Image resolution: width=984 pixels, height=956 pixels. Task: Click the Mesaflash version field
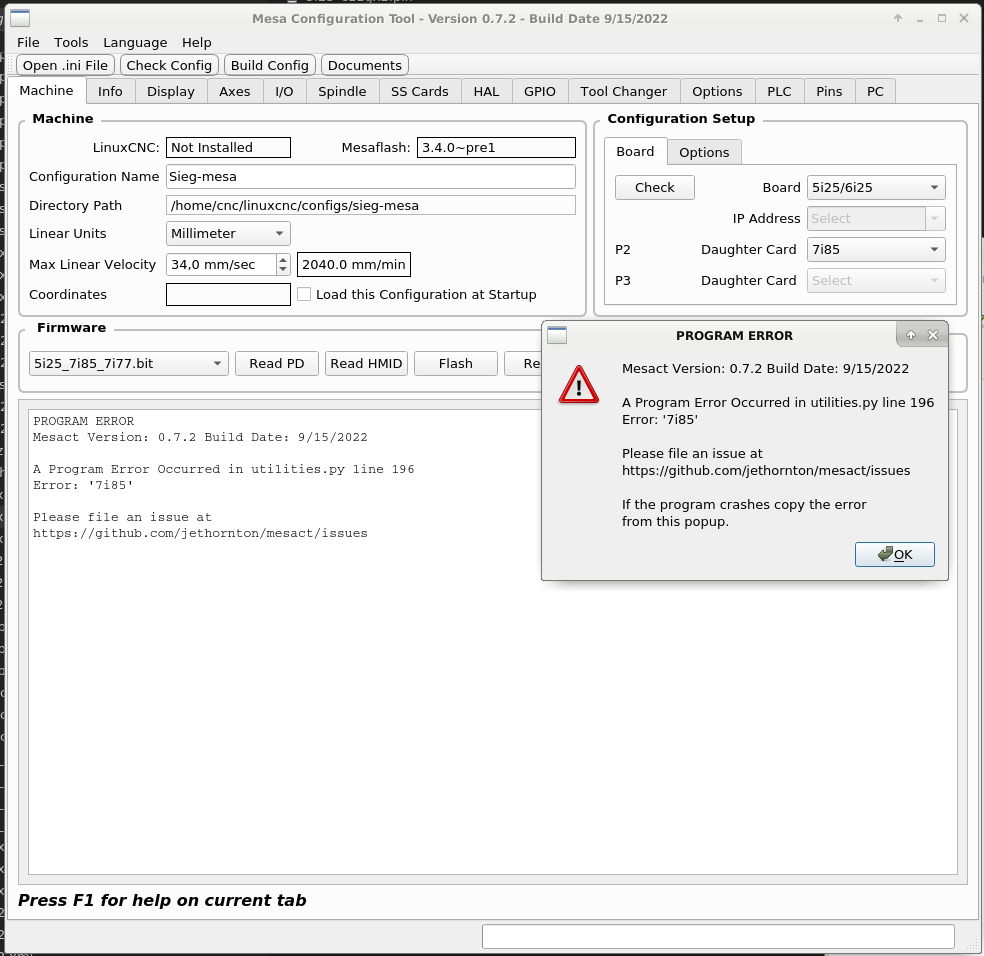coord(496,148)
